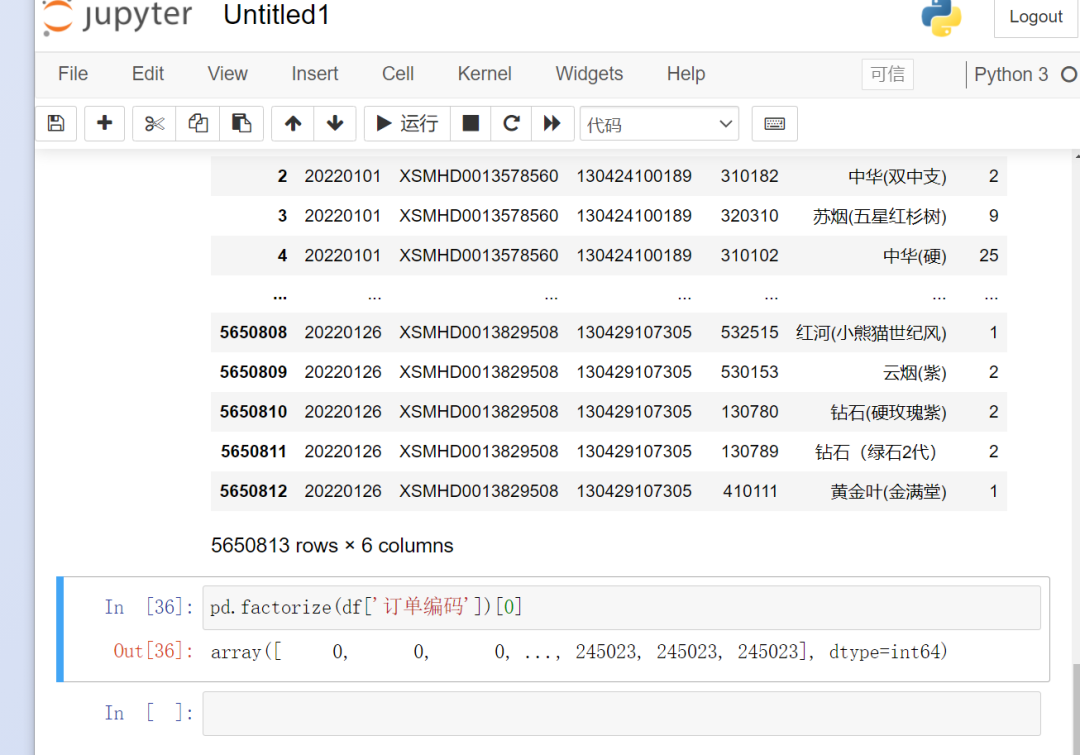Click the notebook title Untitled1 to rename
This screenshot has width=1080, height=755.
click(x=276, y=16)
